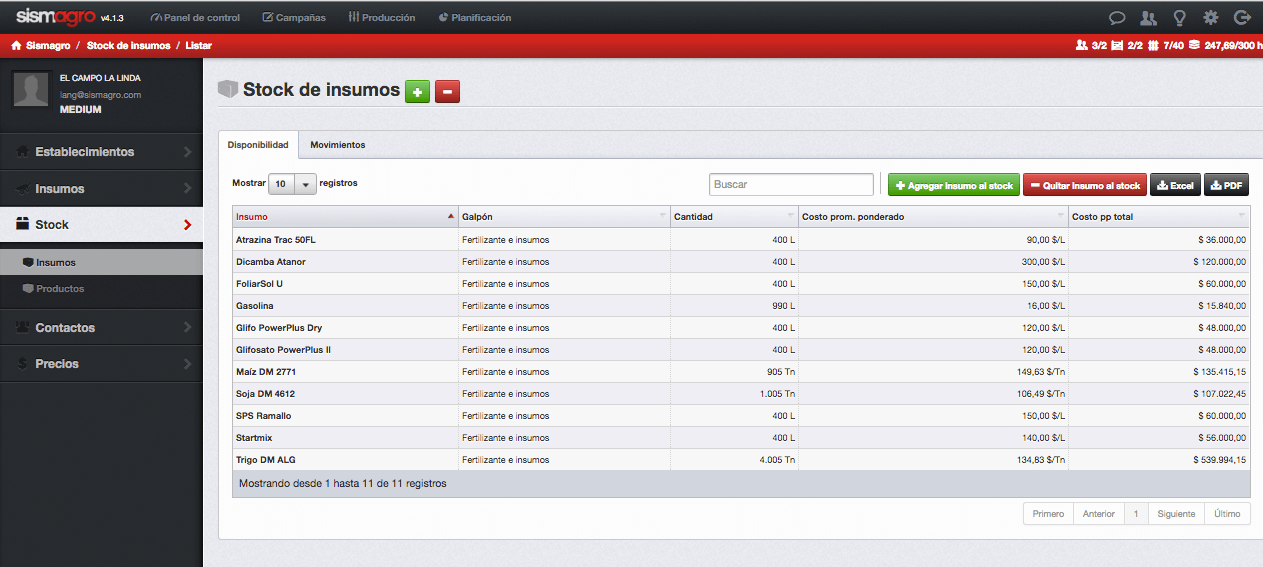This screenshot has width=1263, height=567.
Task: Click the logout arrow icon
Action: tap(1242, 17)
